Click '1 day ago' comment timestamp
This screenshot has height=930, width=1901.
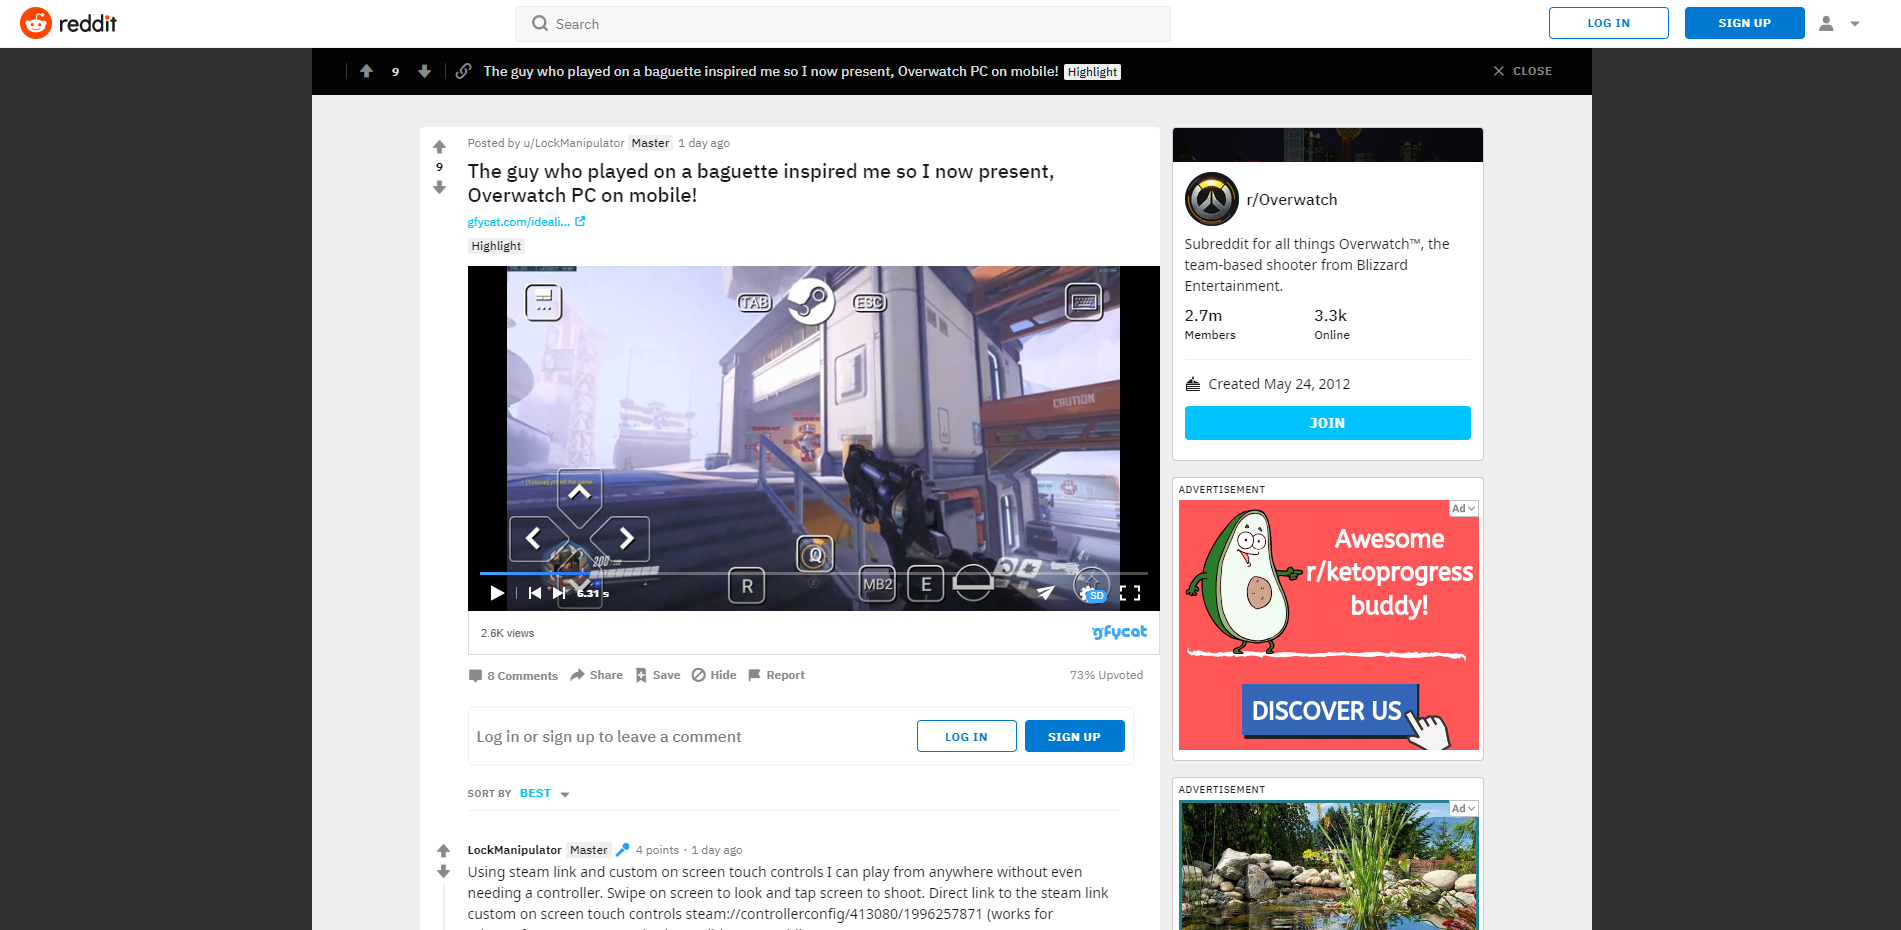(x=717, y=850)
